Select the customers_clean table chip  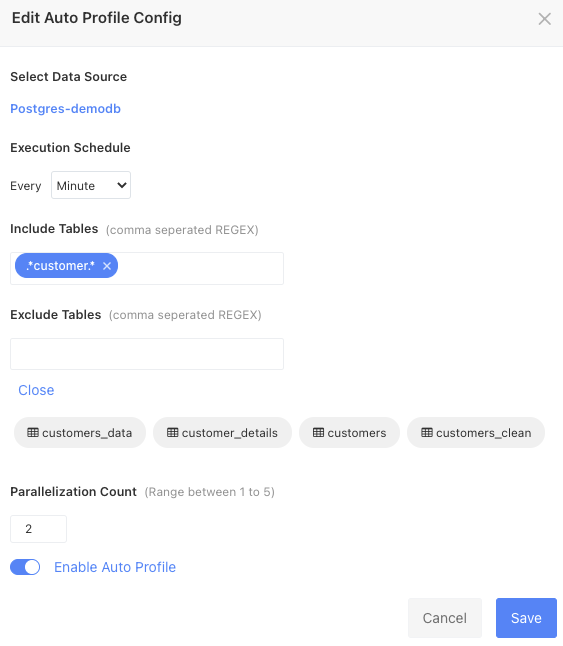click(x=476, y=433)
